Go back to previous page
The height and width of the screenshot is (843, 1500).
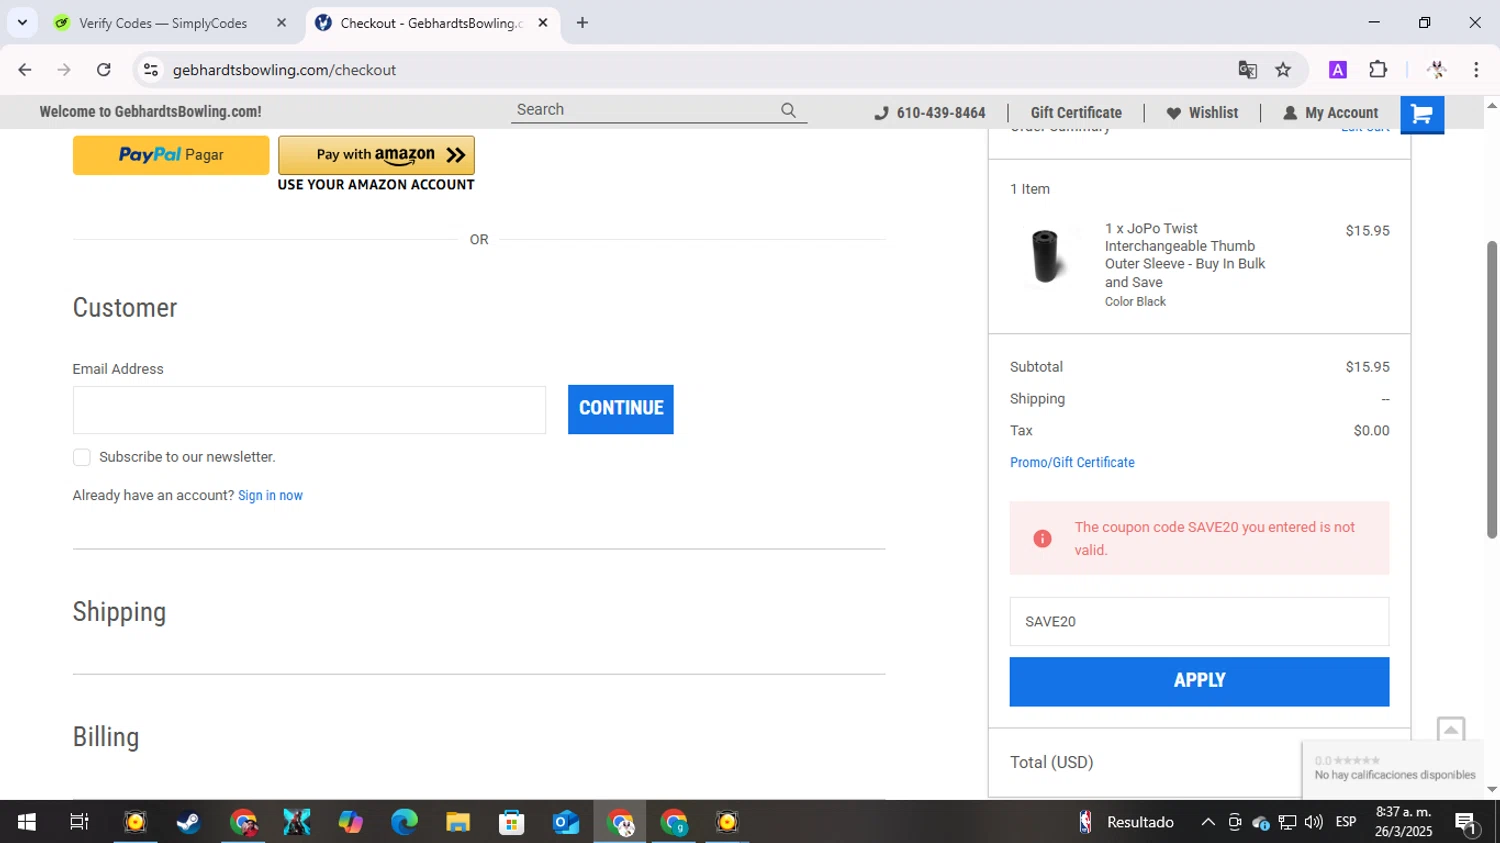[x=25, y=70]
